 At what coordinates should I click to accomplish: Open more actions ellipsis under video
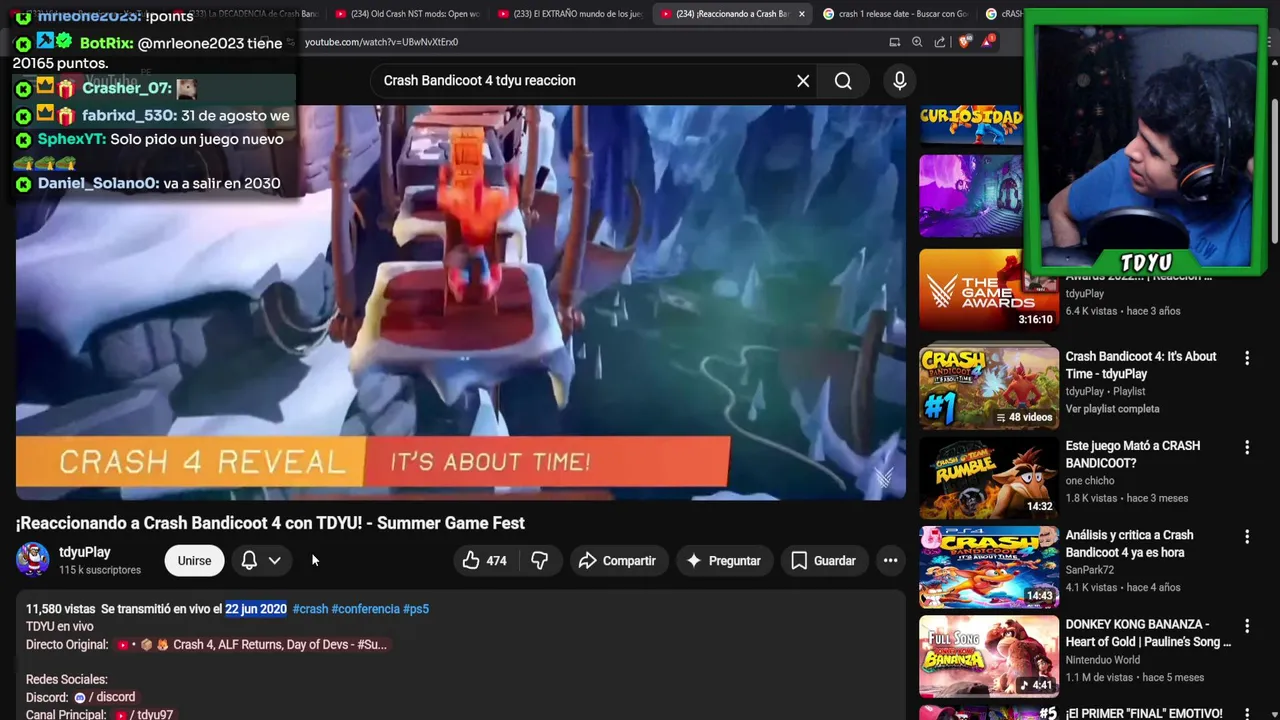(x=890, y=561)
